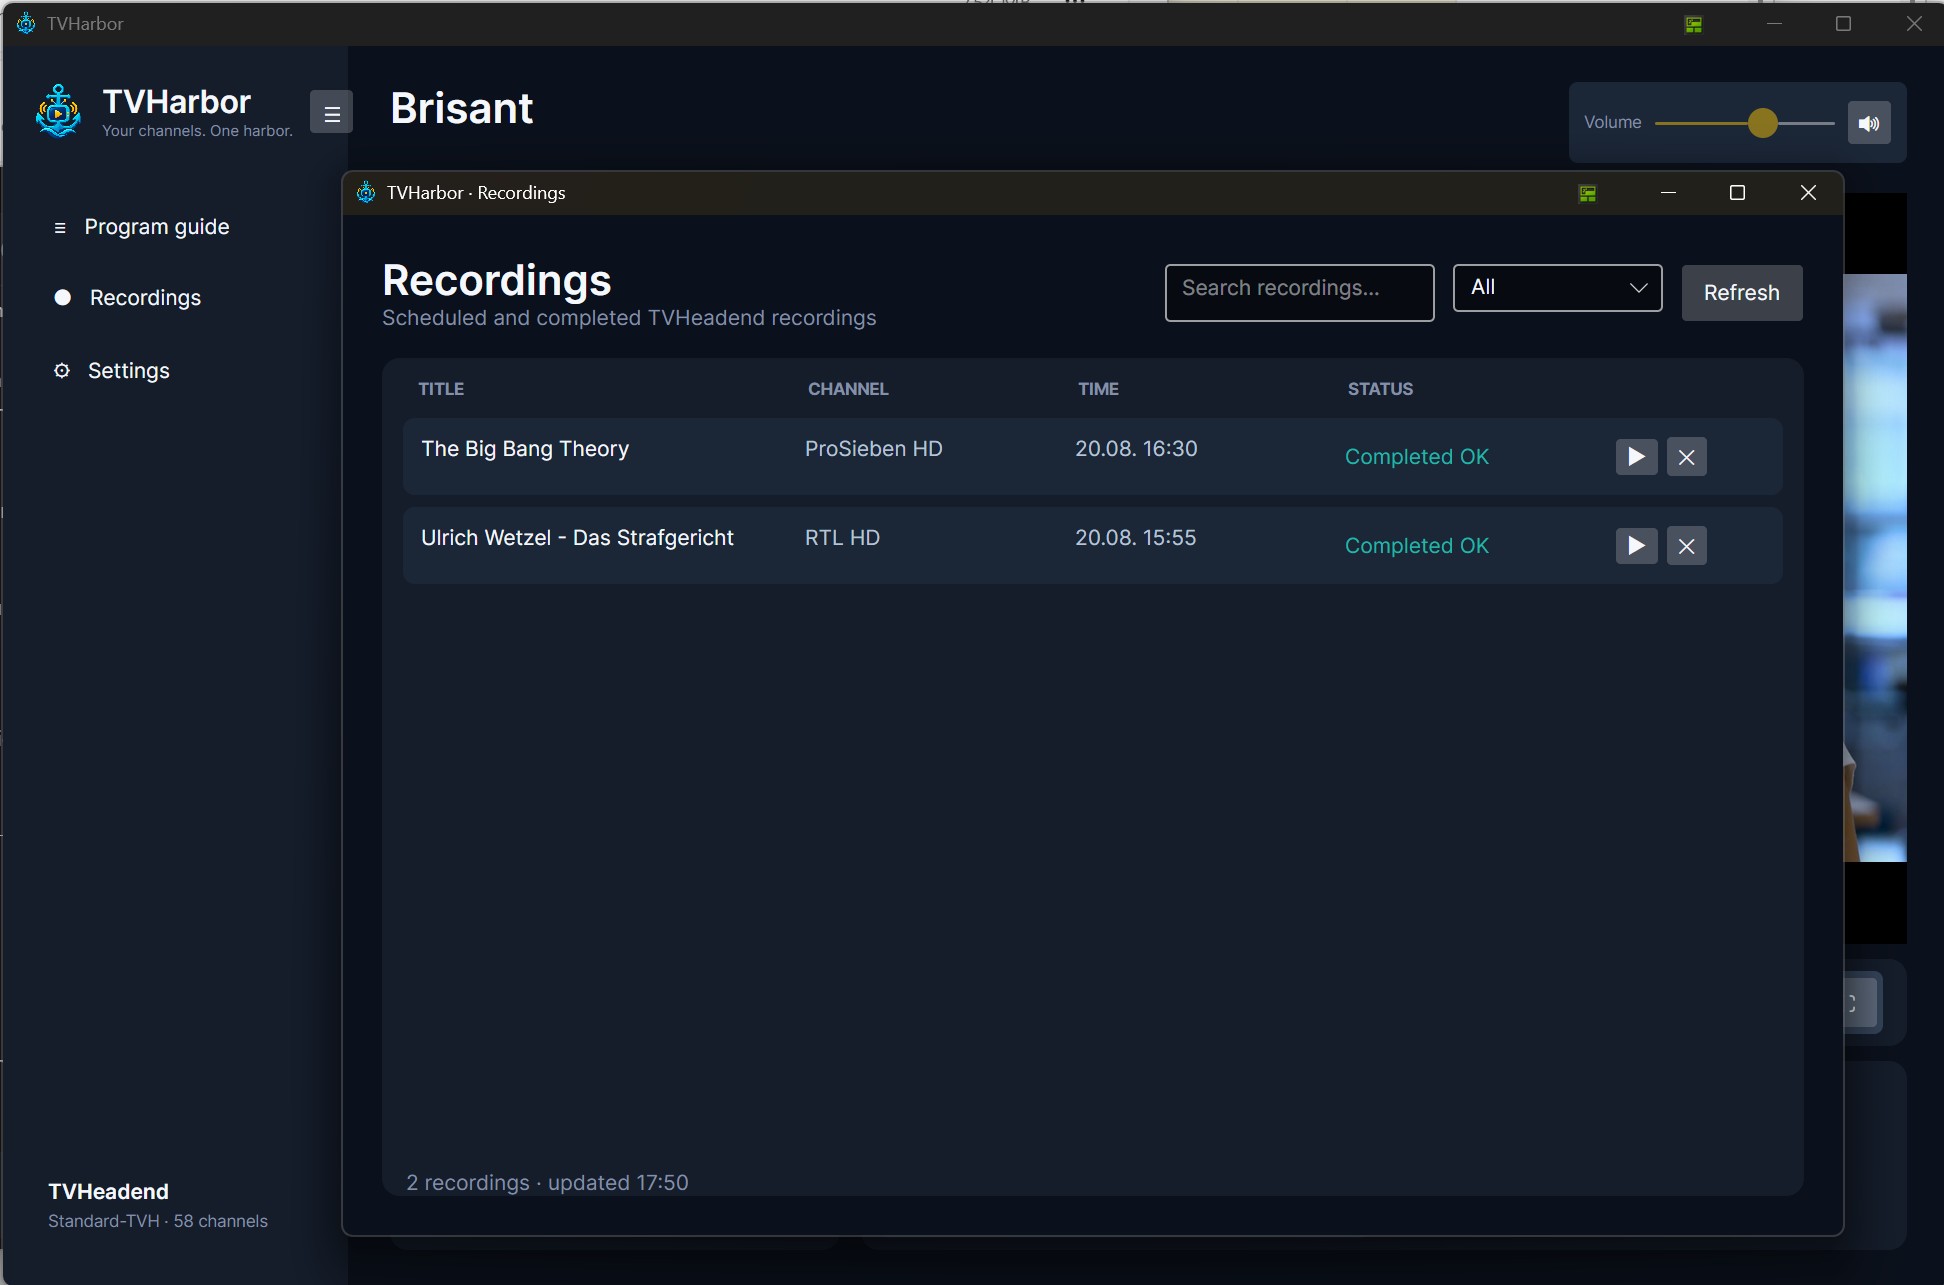Click the Volume slider handle
Image resolution: width=1944 pixels, height=1285 pixels.
[1762, 123]
